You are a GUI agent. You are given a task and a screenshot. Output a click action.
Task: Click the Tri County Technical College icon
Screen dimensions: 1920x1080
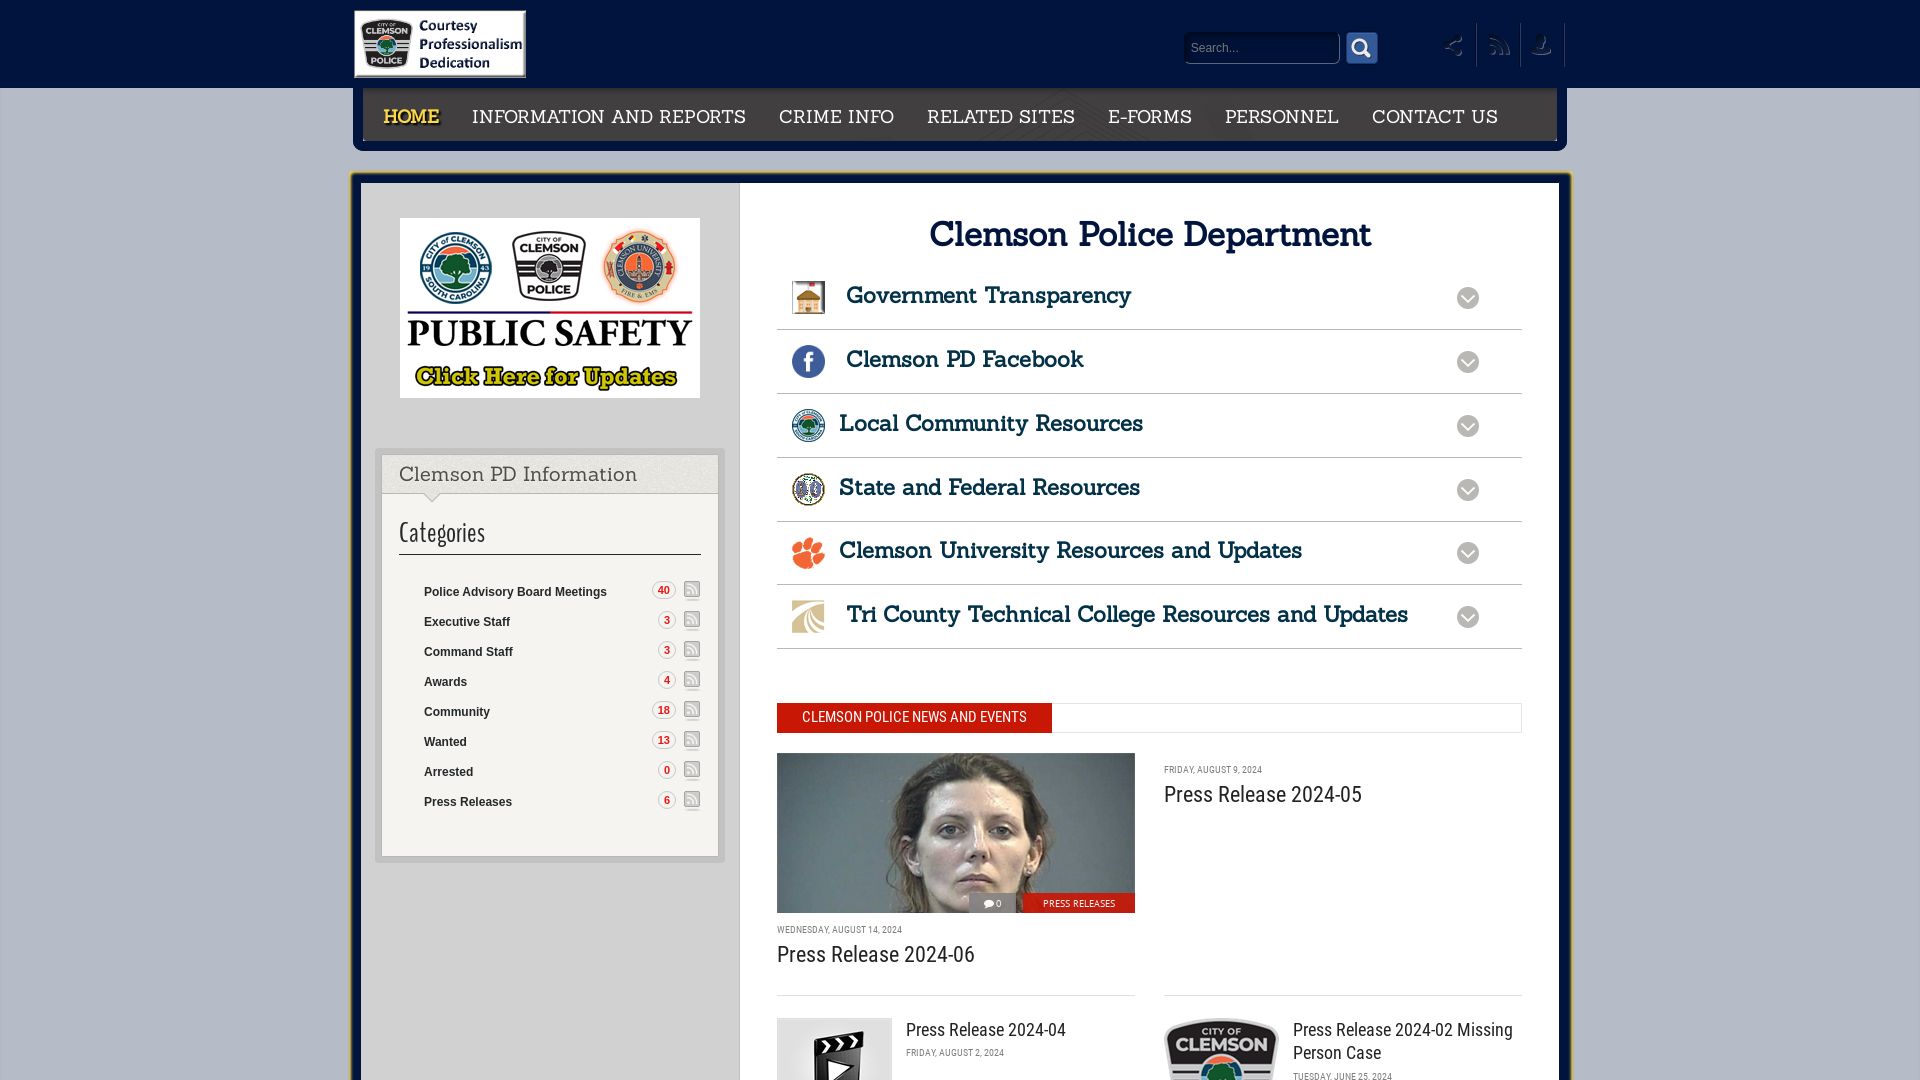(x=808, y=617)
